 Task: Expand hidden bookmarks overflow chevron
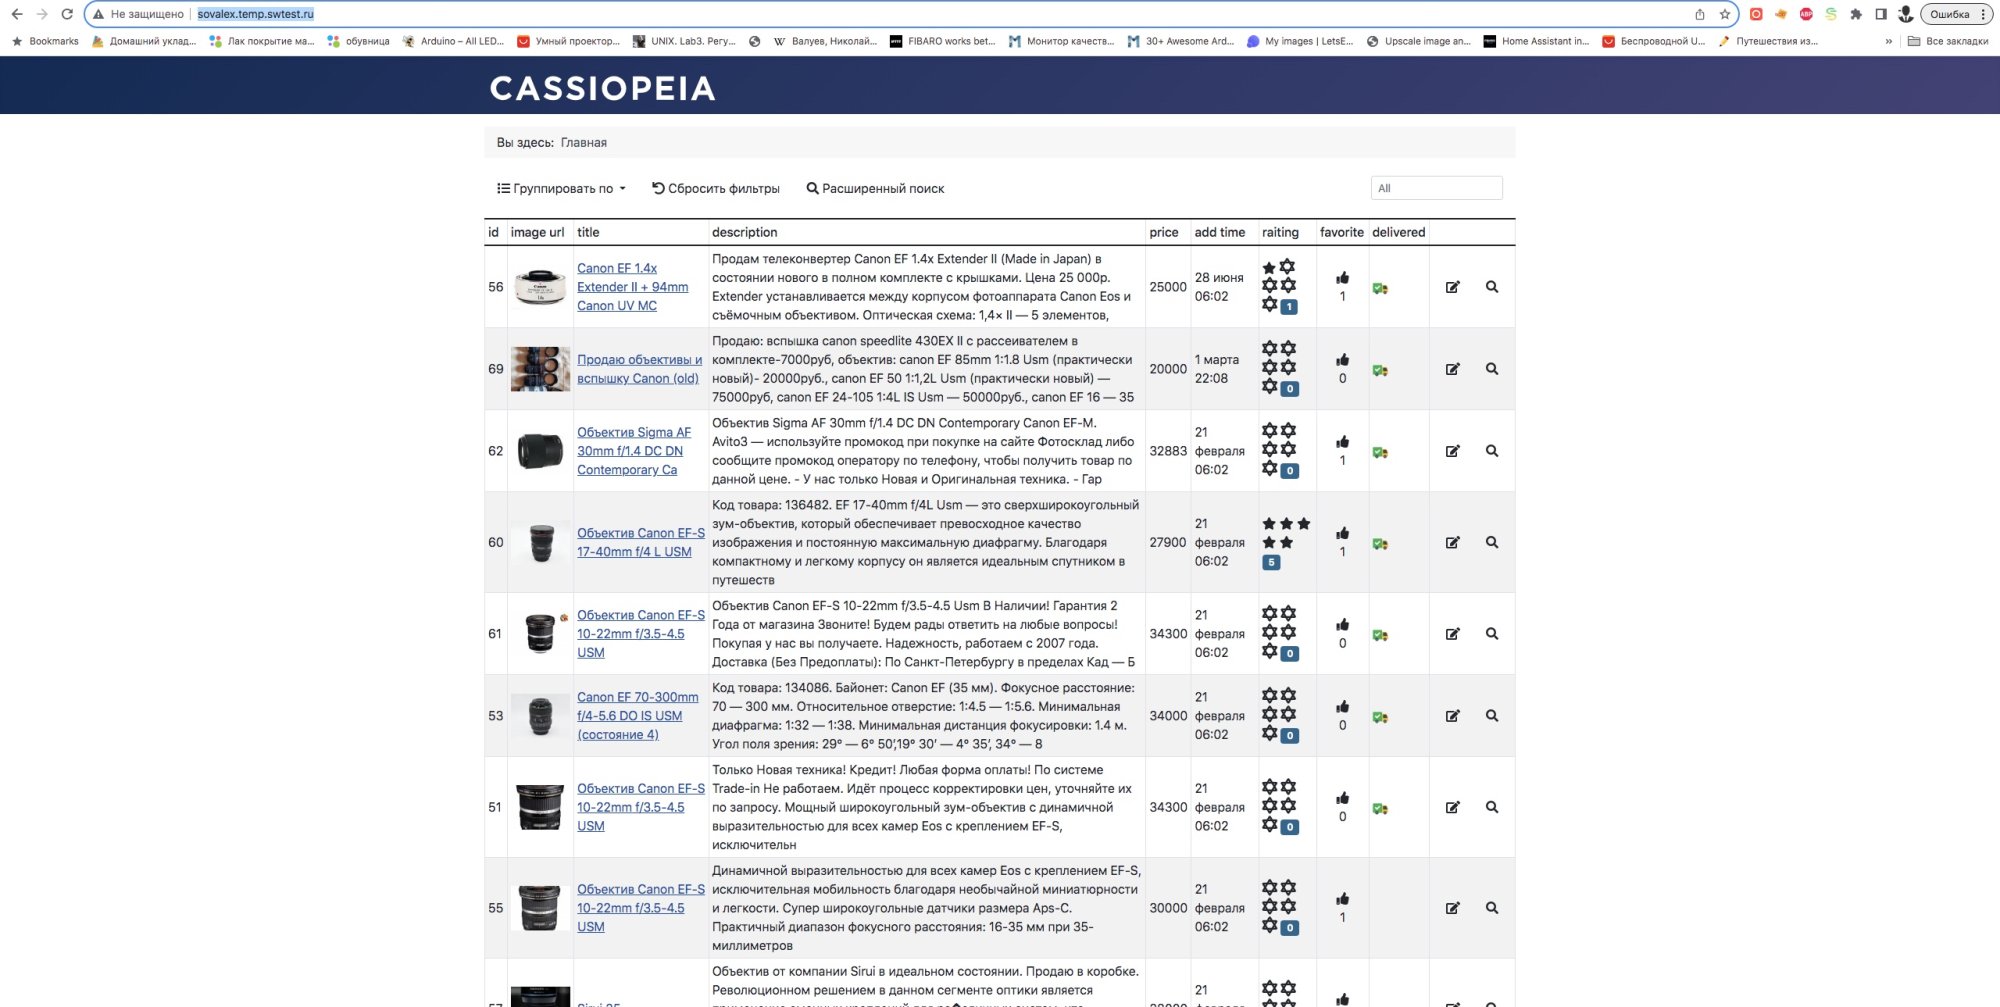(x=1888, y=41)
